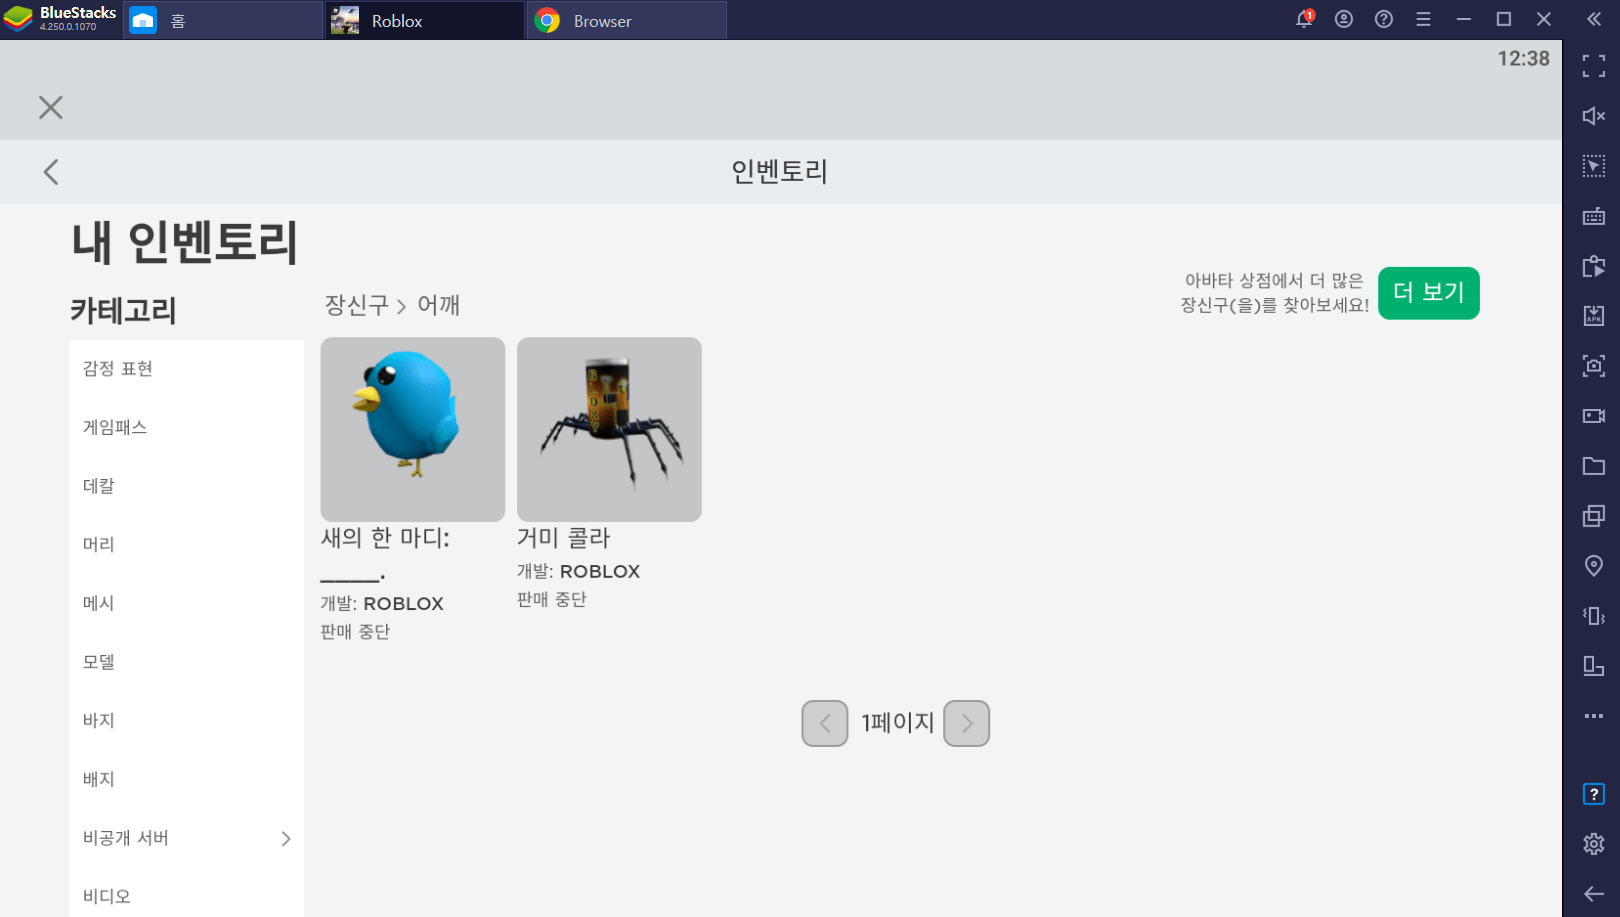Take a screenshot with sidebar icon

1594,366
